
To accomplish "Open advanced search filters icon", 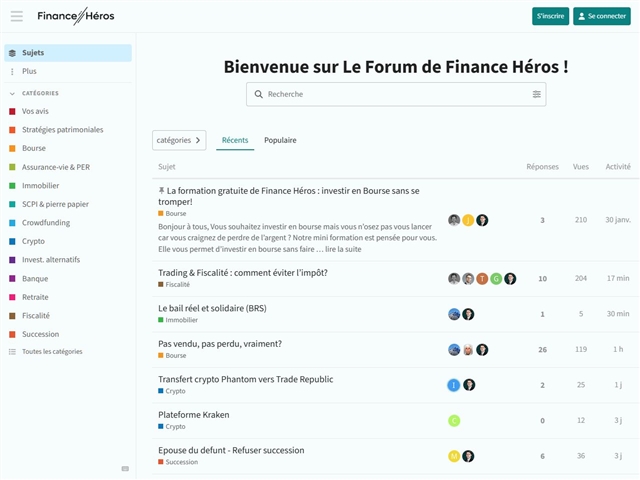I will [536, 94].
